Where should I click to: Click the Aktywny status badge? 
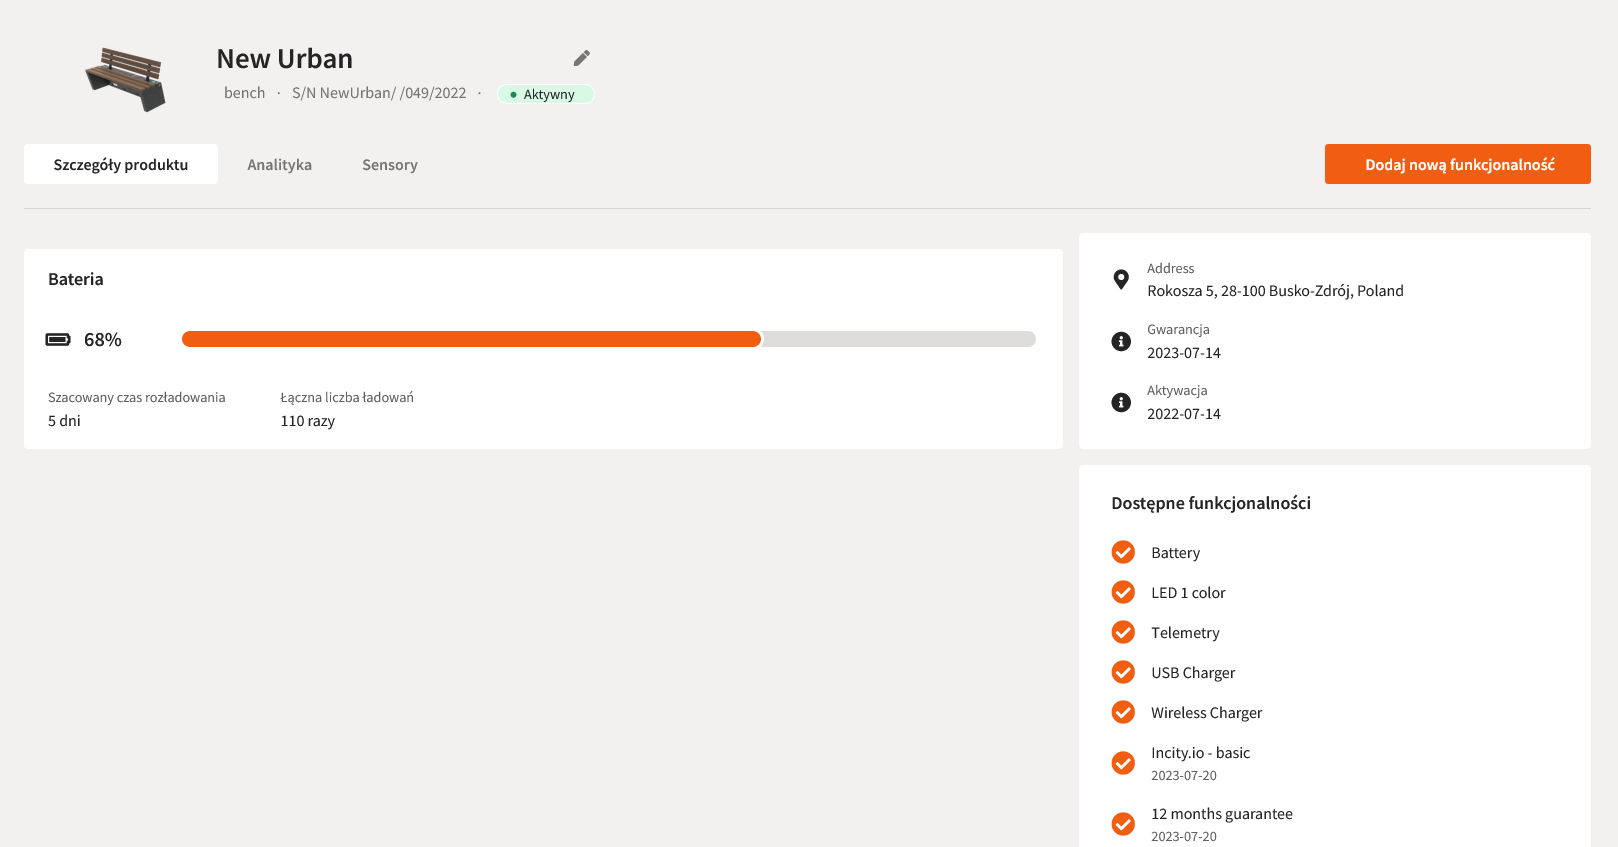[x=546, y=94]
